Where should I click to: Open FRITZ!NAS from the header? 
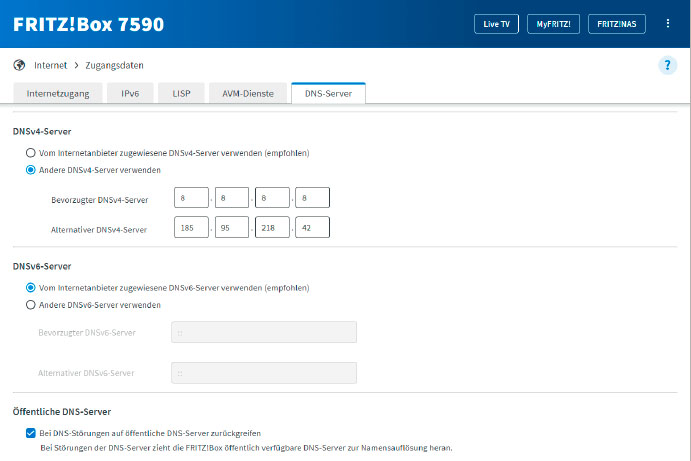click(x=617, y=24)
